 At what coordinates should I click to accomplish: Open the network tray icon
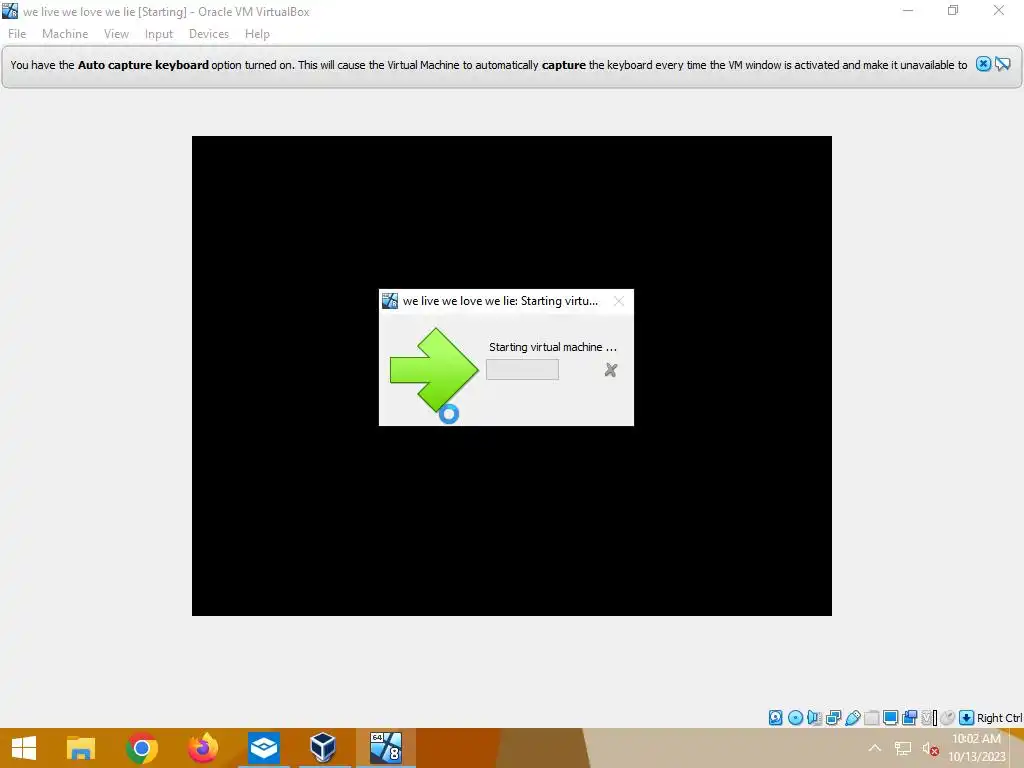point(903,748)
